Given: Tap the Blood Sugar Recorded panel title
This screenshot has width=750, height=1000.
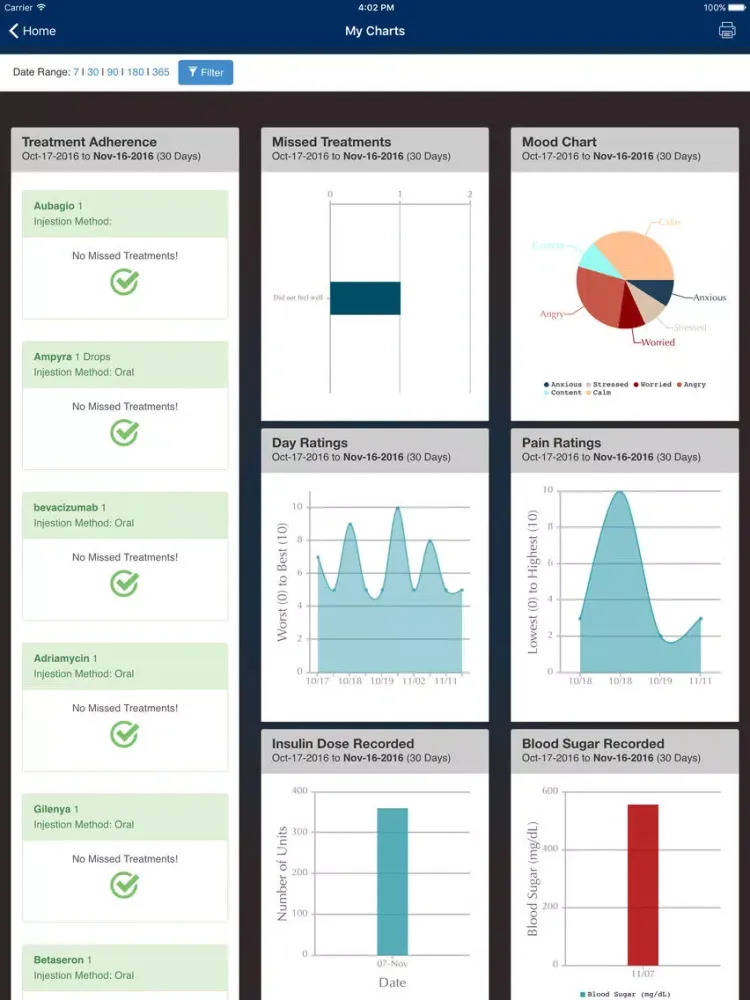Looking at the screenshot, I should click(x=593, y=744).
